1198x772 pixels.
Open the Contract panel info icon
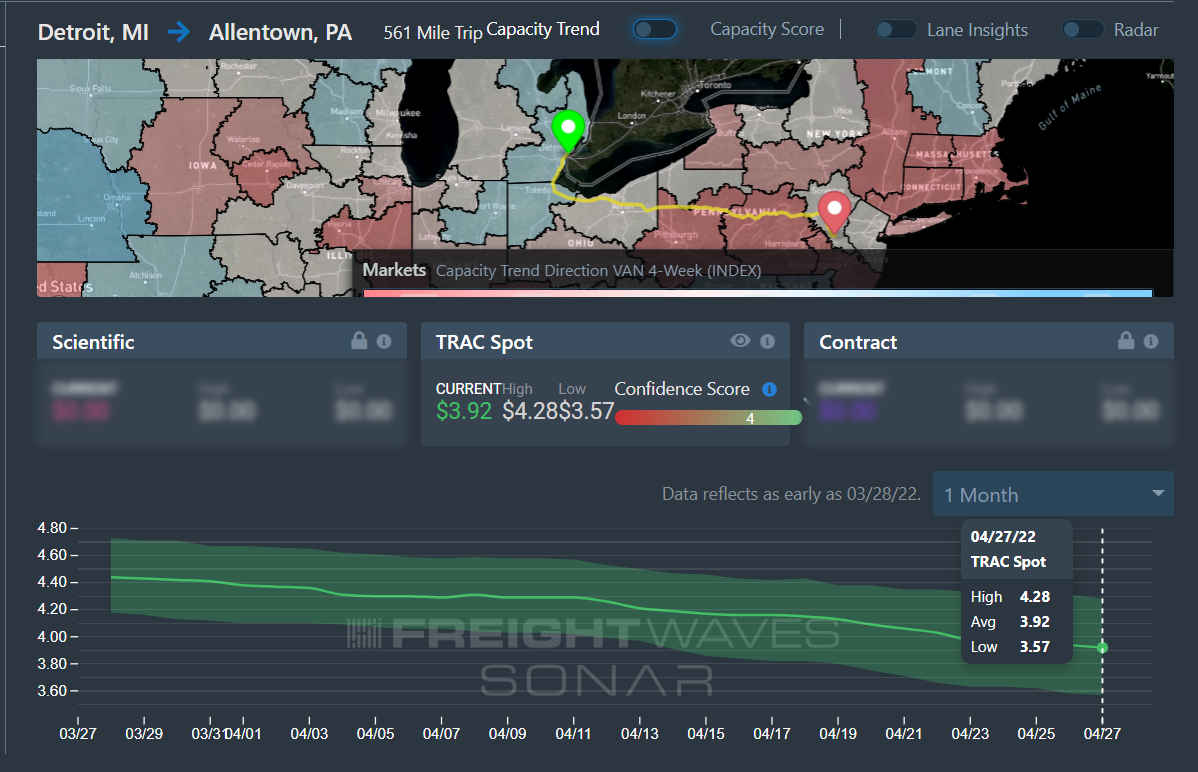pos(1151,342)
